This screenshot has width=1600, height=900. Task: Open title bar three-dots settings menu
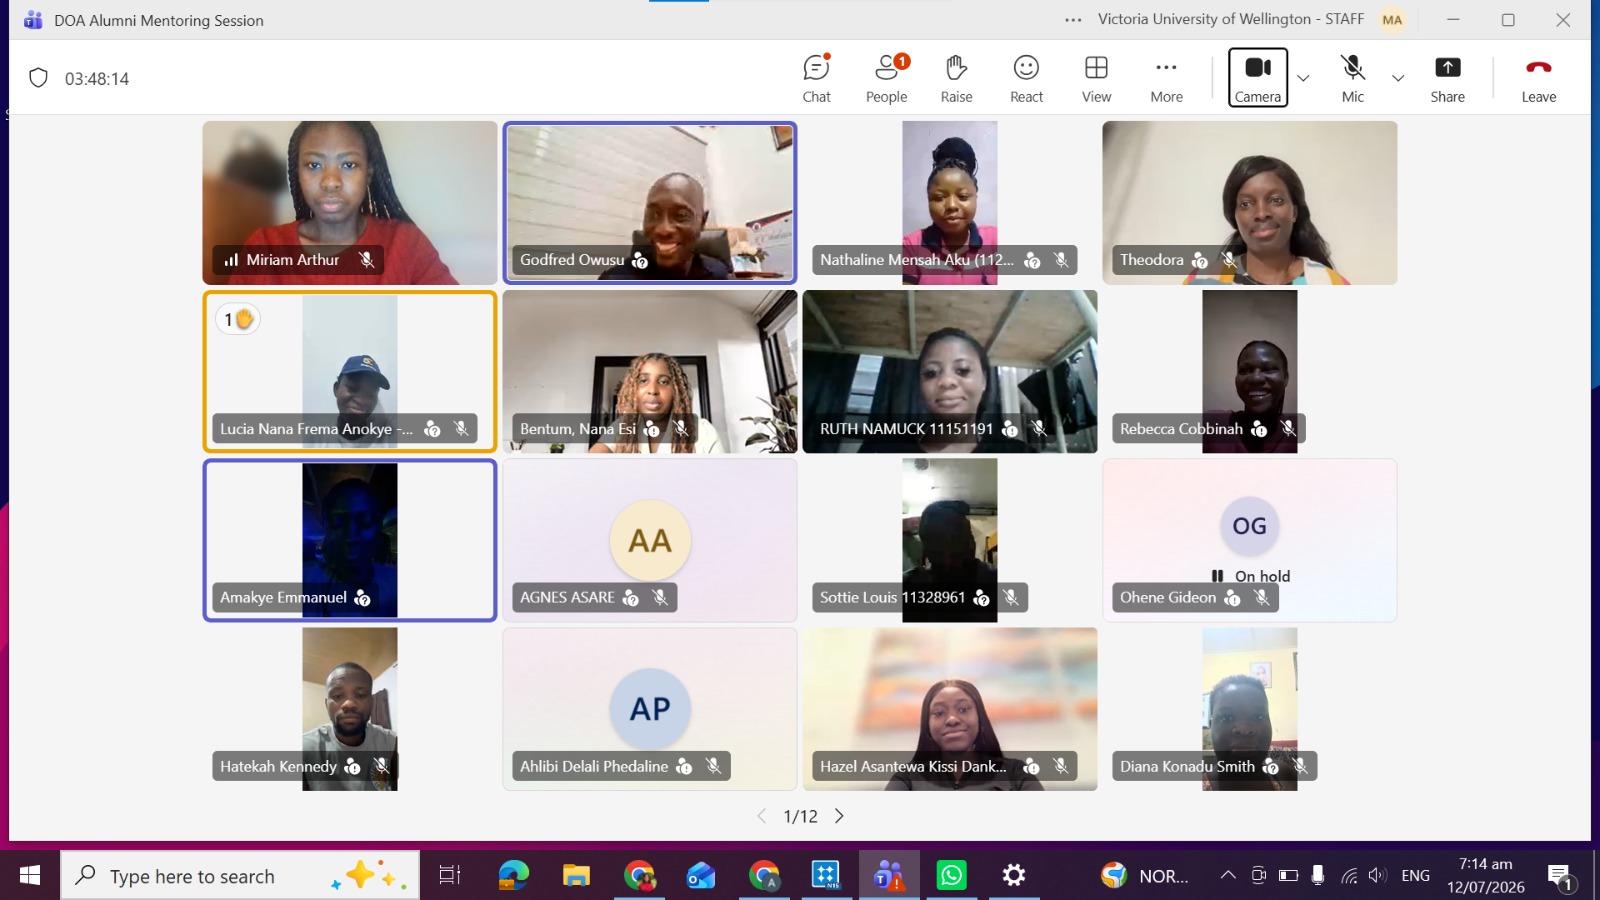pos(1073,20)
